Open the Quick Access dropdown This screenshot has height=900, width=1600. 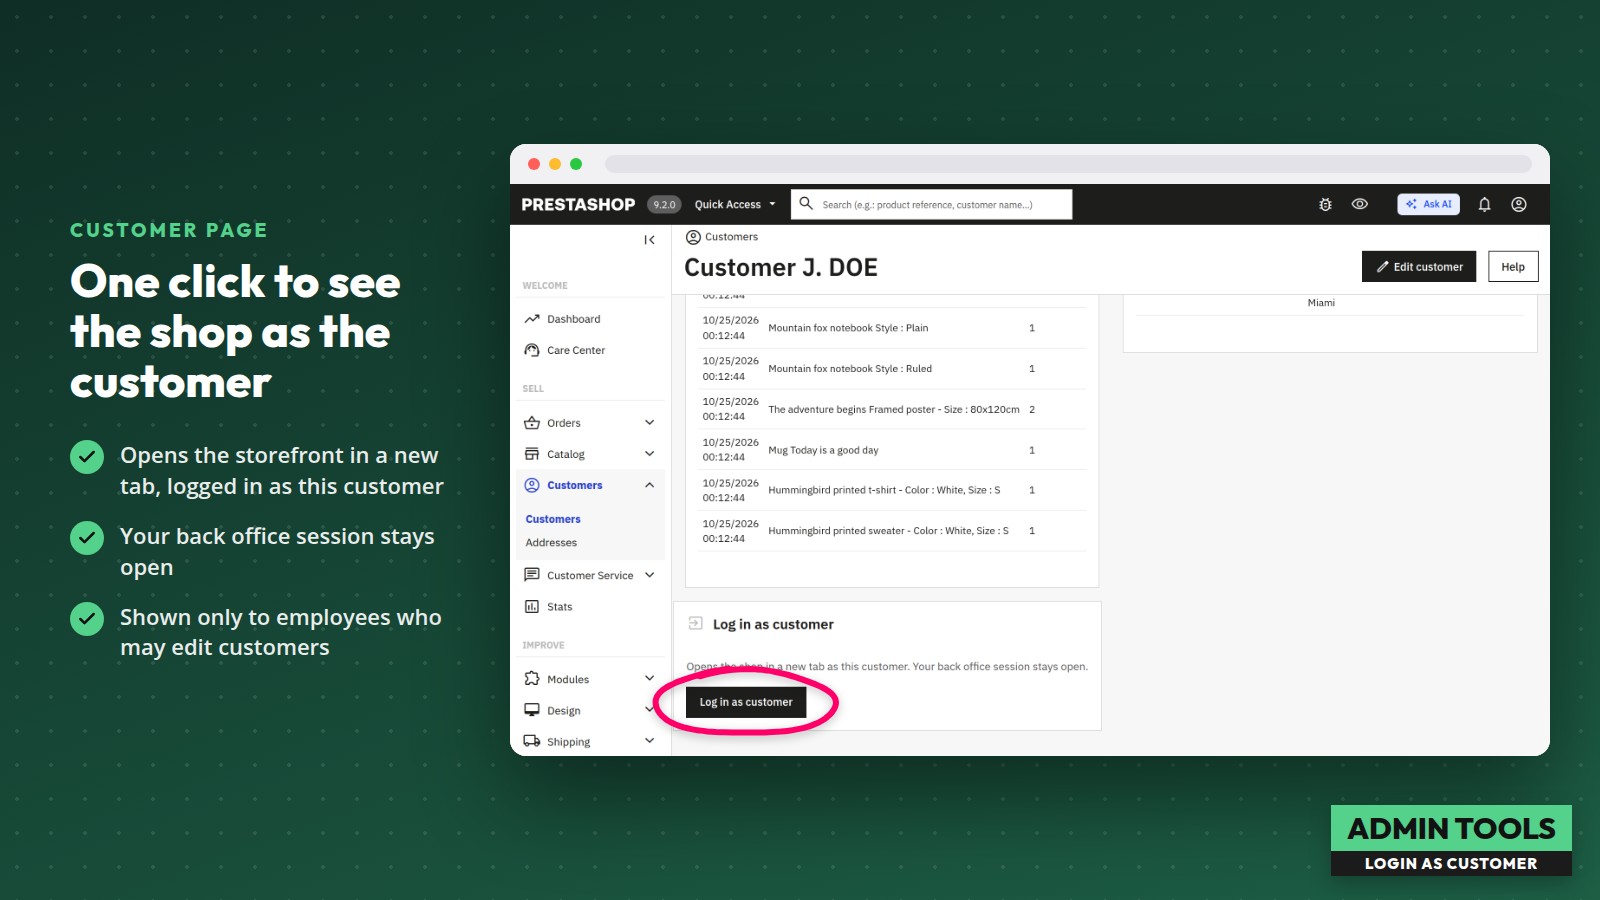[x=735, y=204]
